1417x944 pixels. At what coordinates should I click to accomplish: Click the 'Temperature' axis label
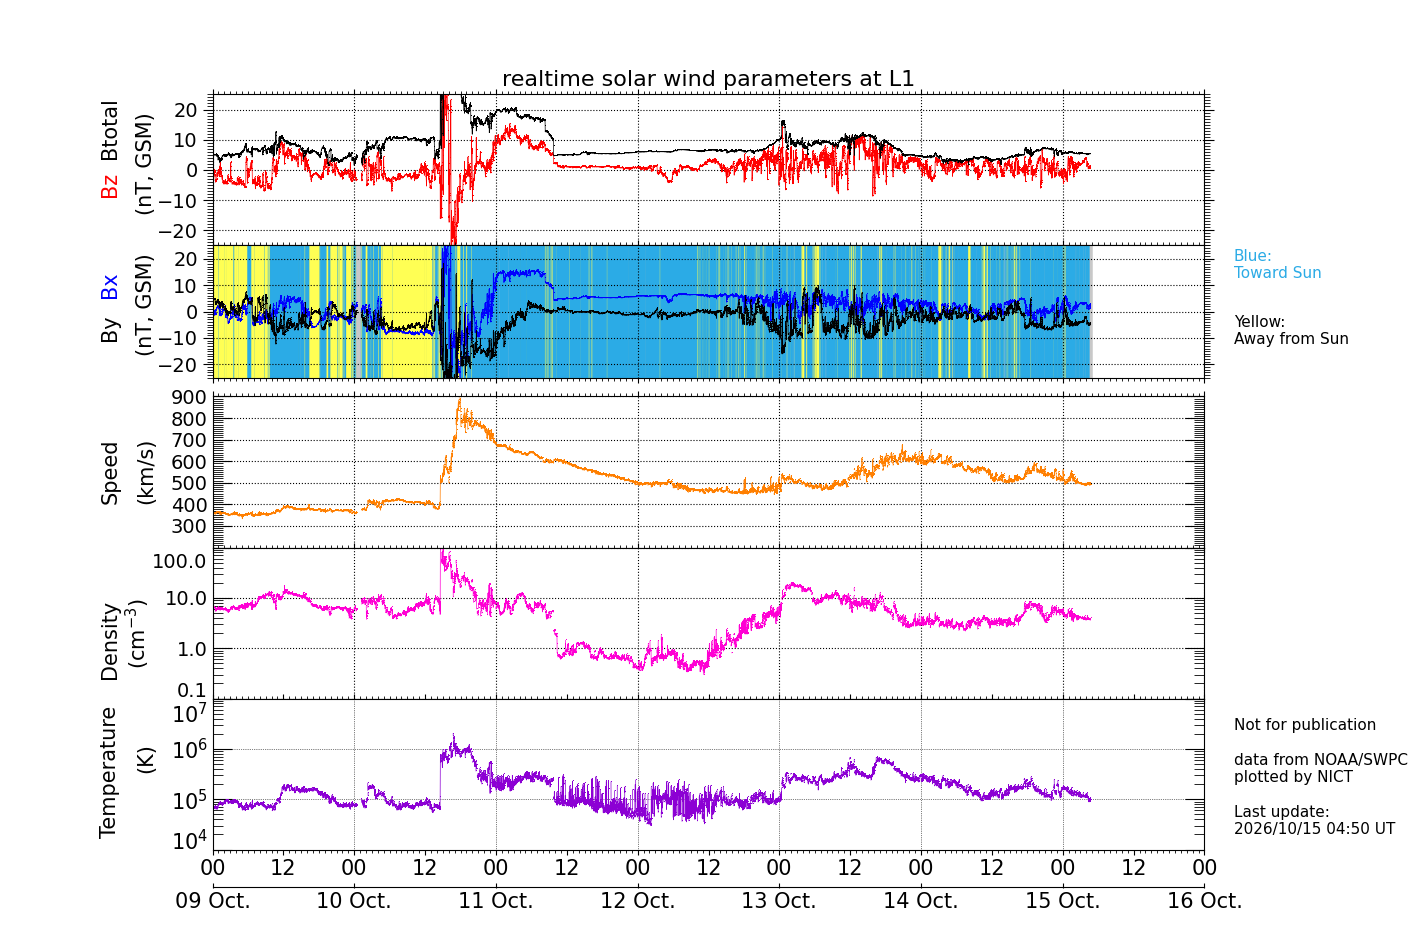click(108, 772)
